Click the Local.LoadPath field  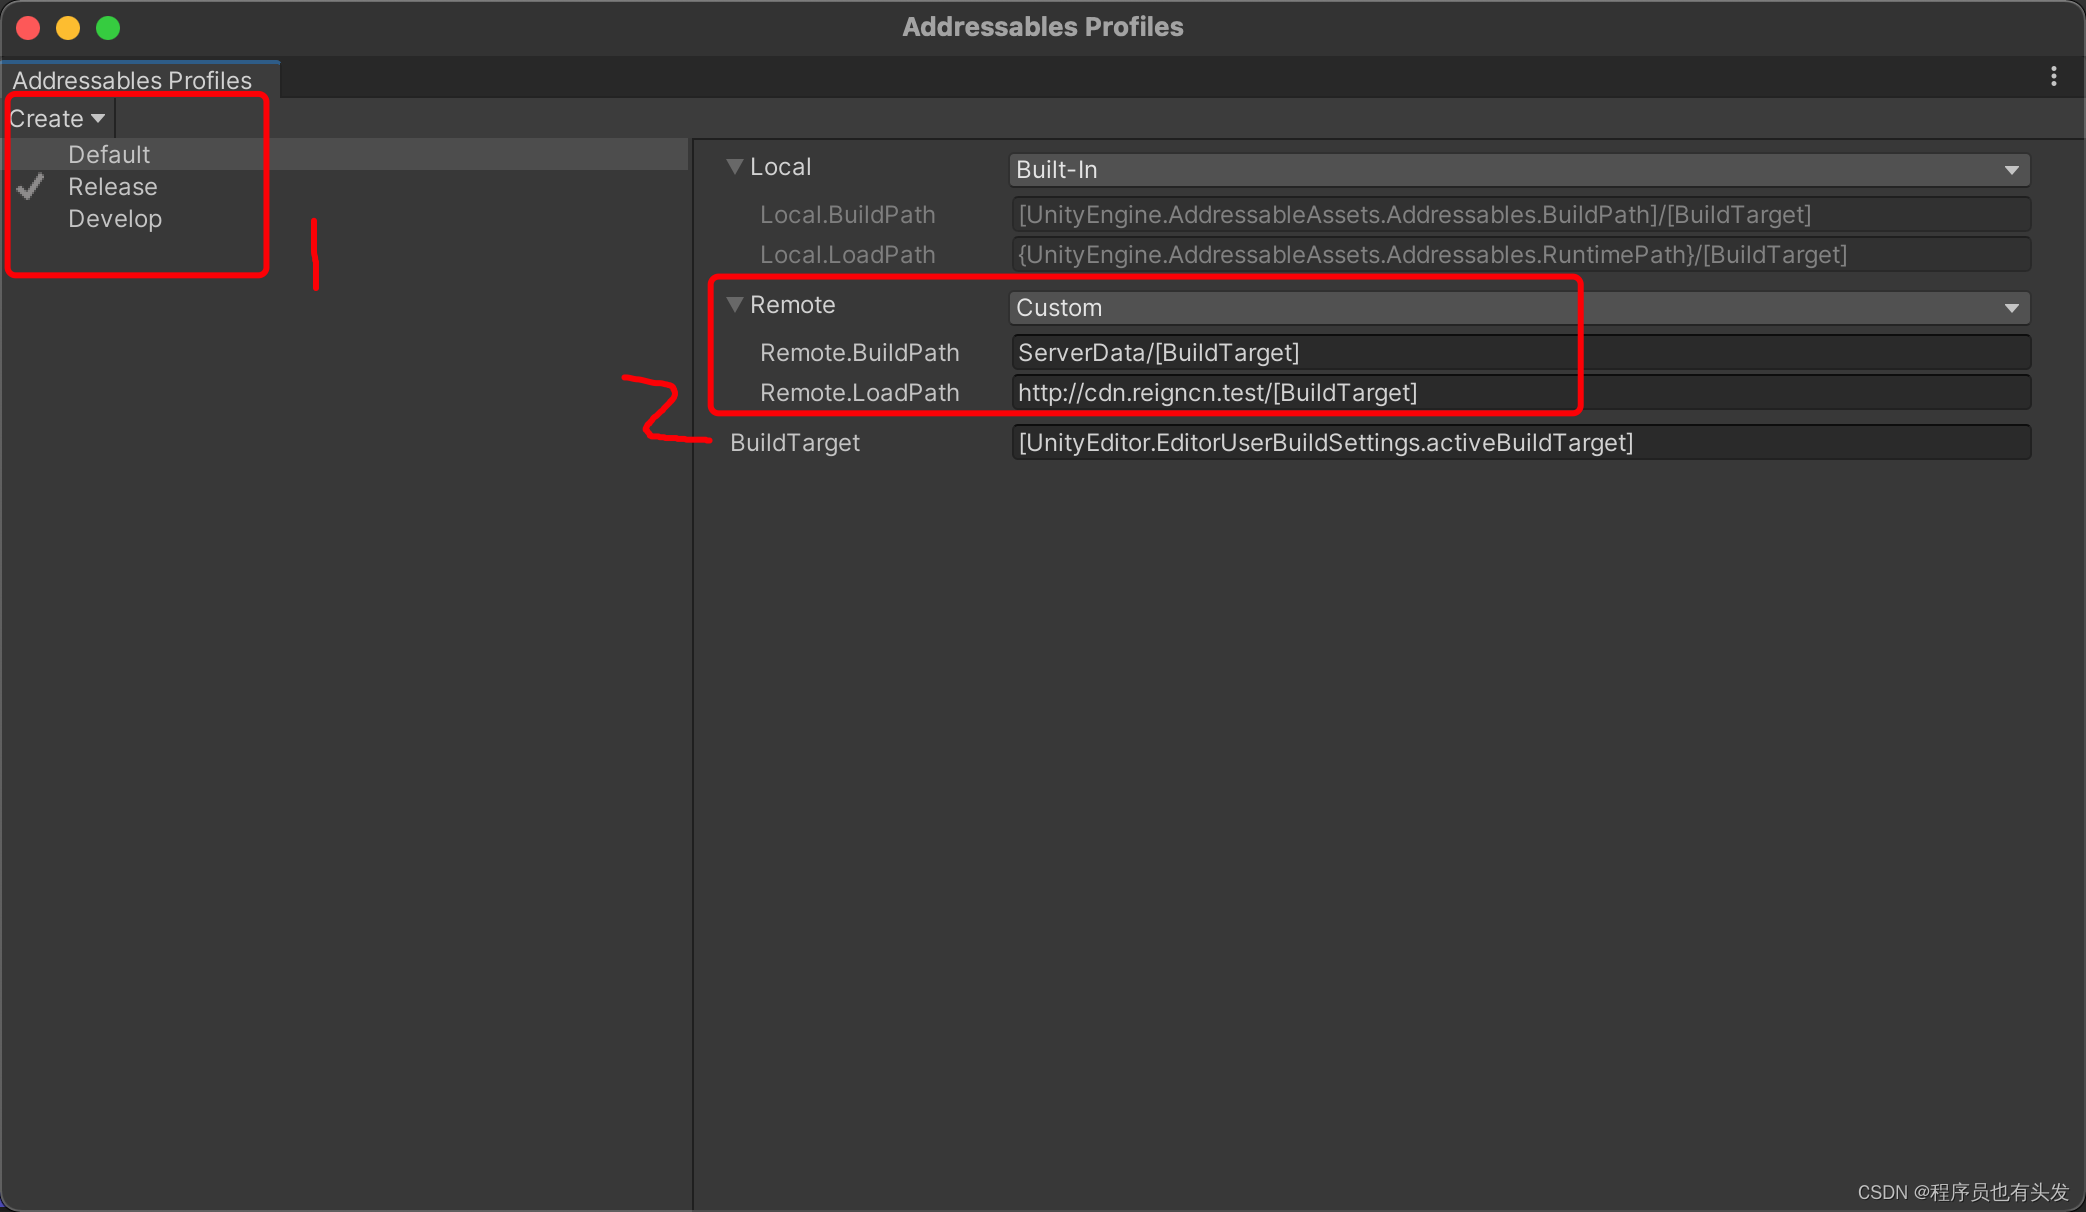pyautogui.click(x=1500, y=254)
